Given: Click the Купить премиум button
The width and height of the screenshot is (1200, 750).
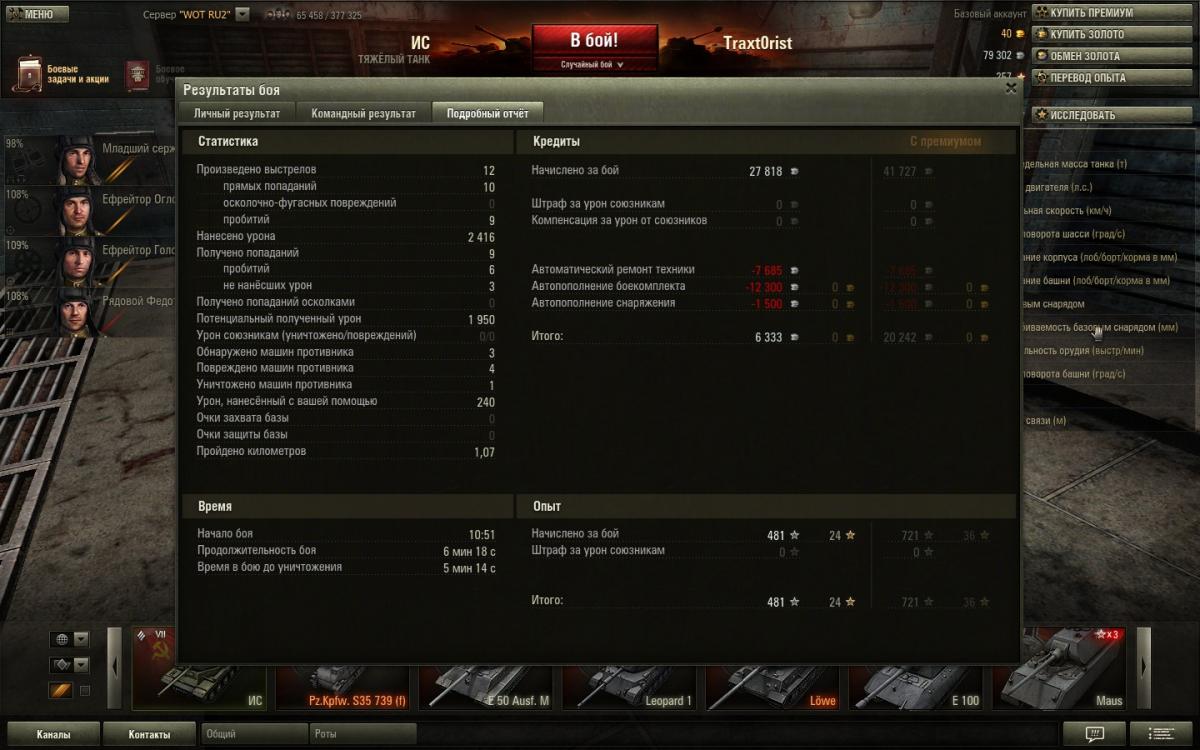Looking at the screenshot, I should [x=1112, y=13].
